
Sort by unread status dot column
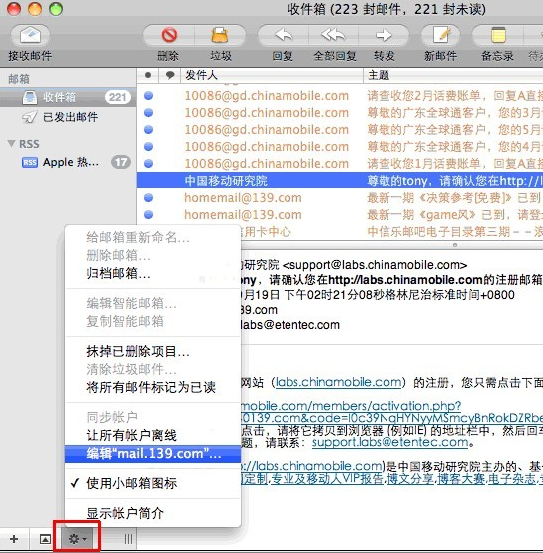pos(148,75)
